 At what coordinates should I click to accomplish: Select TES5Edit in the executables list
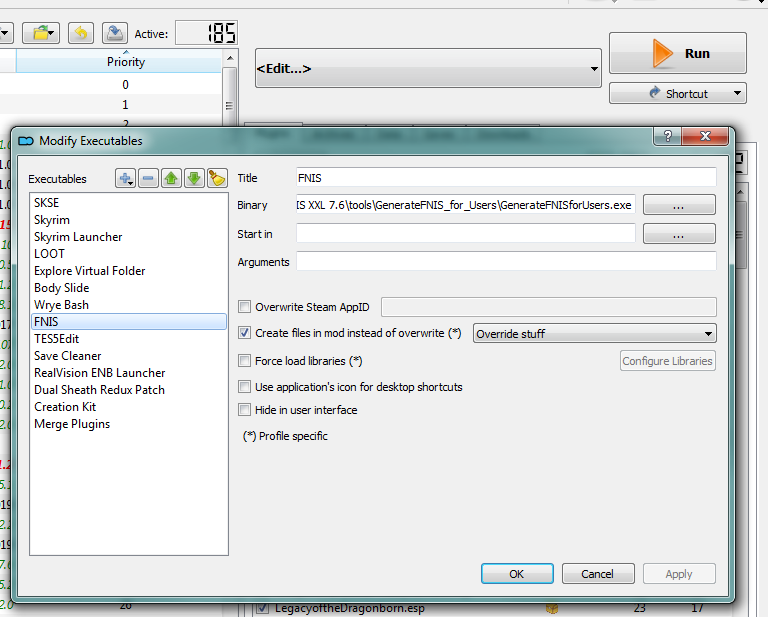click(56, 339)
